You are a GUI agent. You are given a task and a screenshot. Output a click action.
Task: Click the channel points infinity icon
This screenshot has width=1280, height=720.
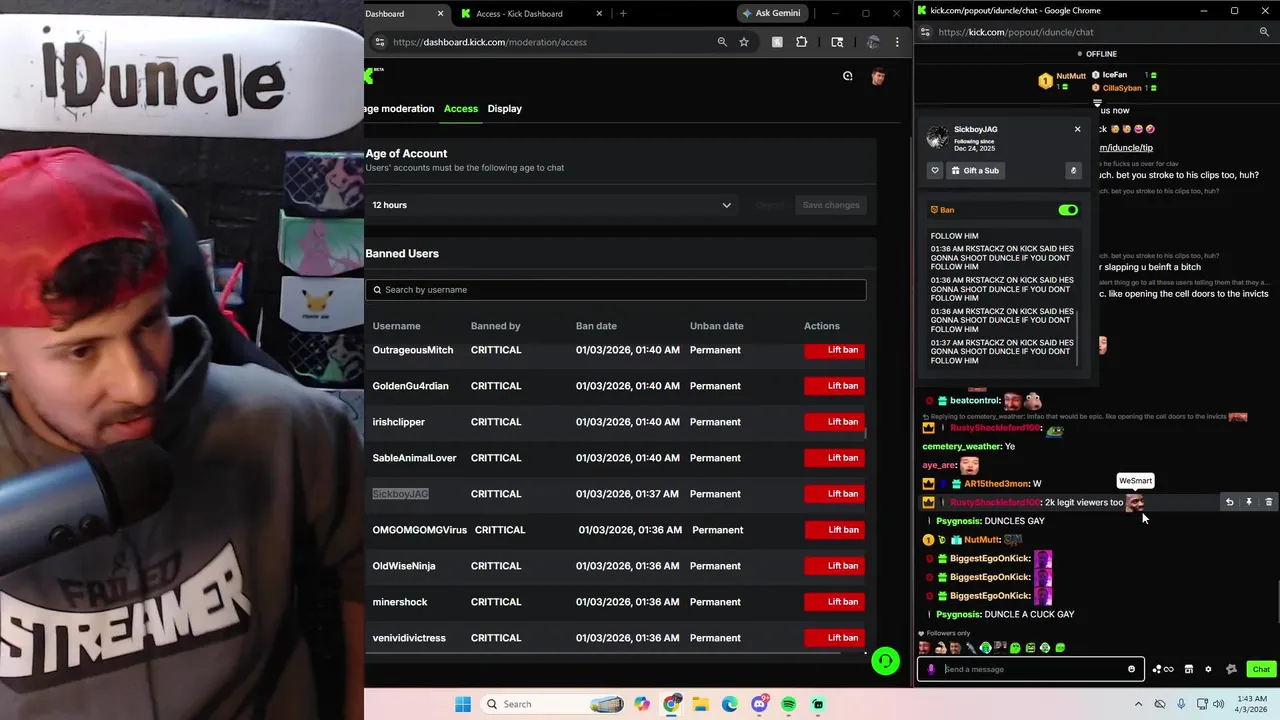[1163, 669]
